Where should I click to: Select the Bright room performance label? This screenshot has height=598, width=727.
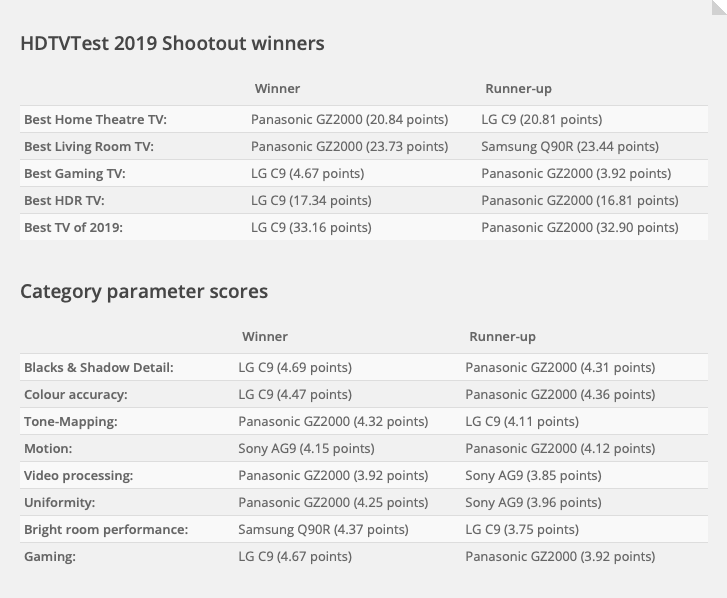(x=106, y=530)
